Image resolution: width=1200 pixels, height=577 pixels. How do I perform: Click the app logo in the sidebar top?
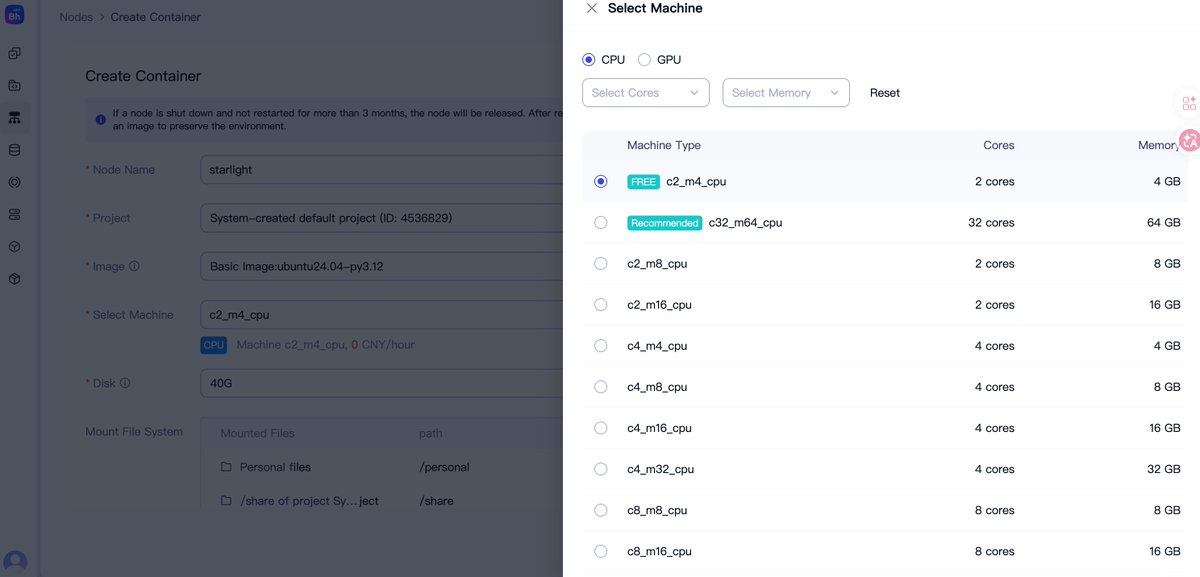point(15,14)
